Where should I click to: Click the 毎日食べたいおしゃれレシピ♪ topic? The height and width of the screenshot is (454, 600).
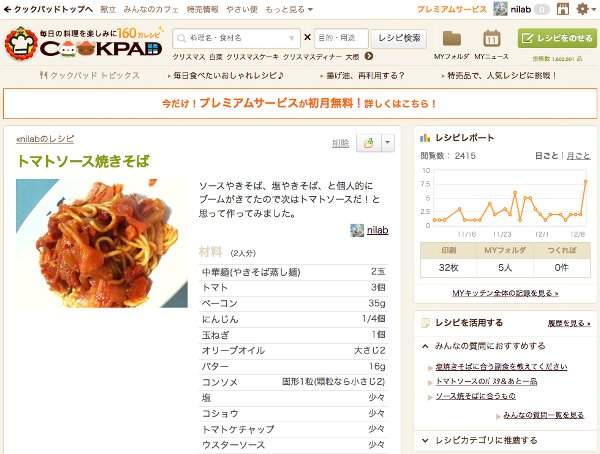click(x=228, y=76)
